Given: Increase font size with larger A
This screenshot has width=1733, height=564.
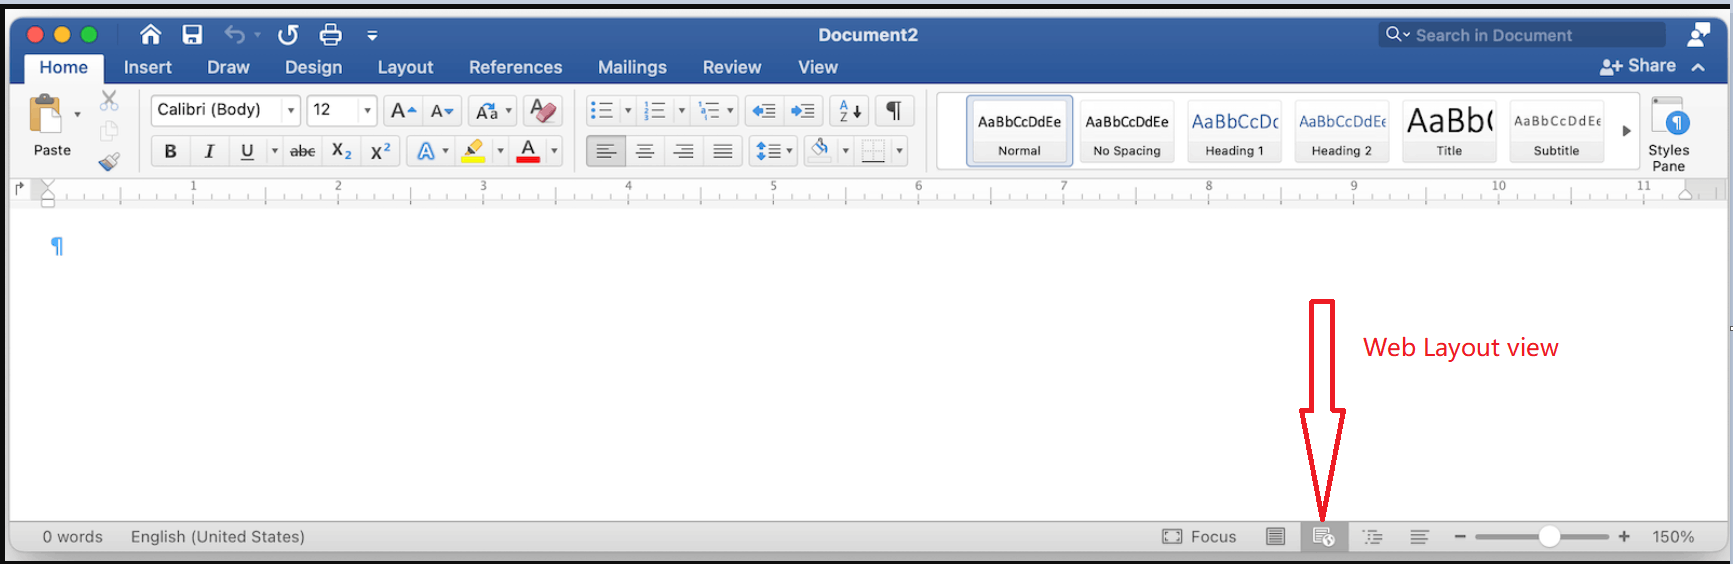Looking at the screenshot, I should 403,110.
